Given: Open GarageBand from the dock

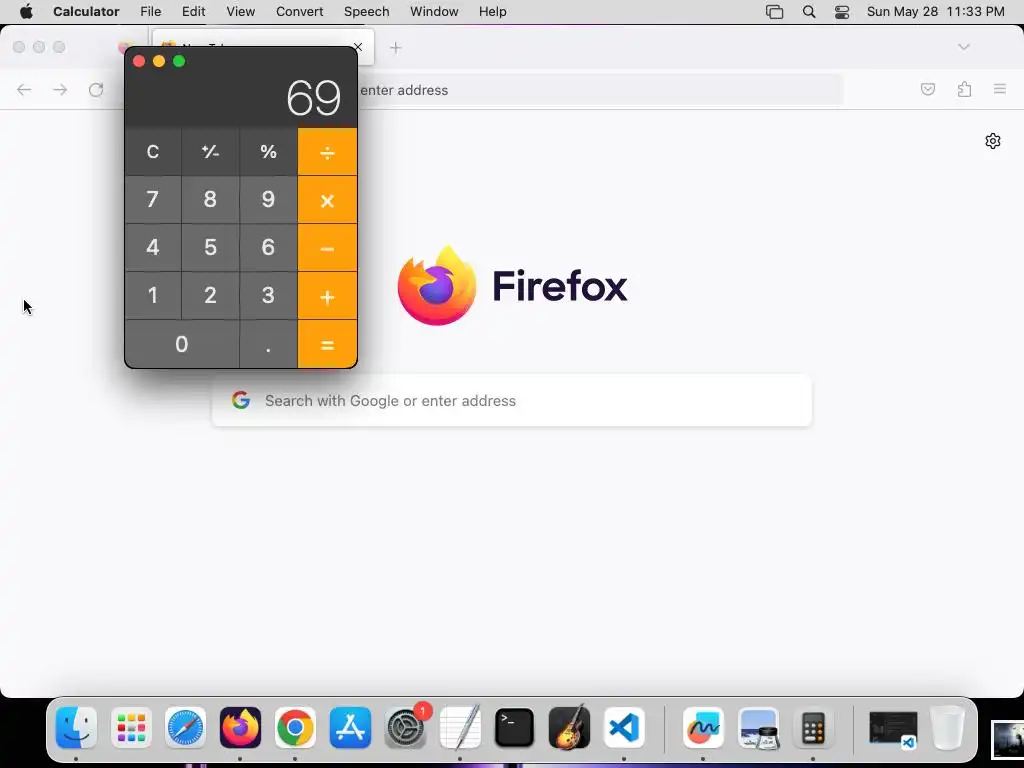Looking at the screenshot, I should (569, 728).
